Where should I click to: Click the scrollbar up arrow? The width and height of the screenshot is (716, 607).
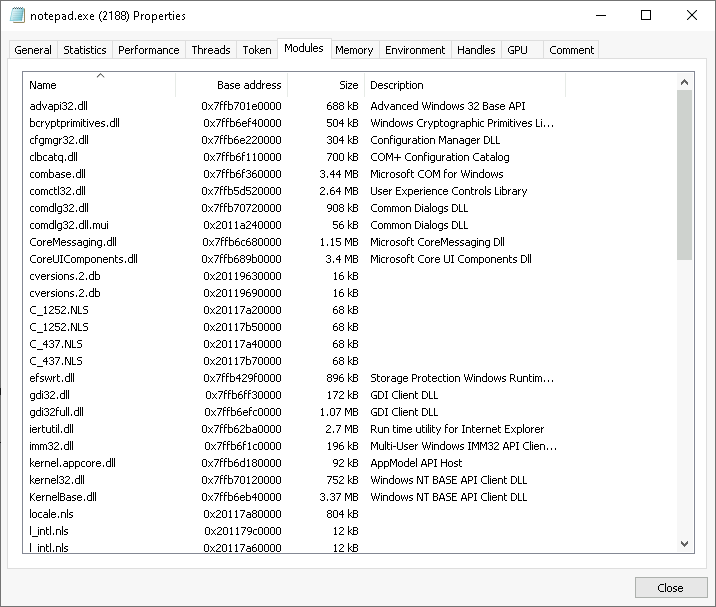(x=685, y=82)
